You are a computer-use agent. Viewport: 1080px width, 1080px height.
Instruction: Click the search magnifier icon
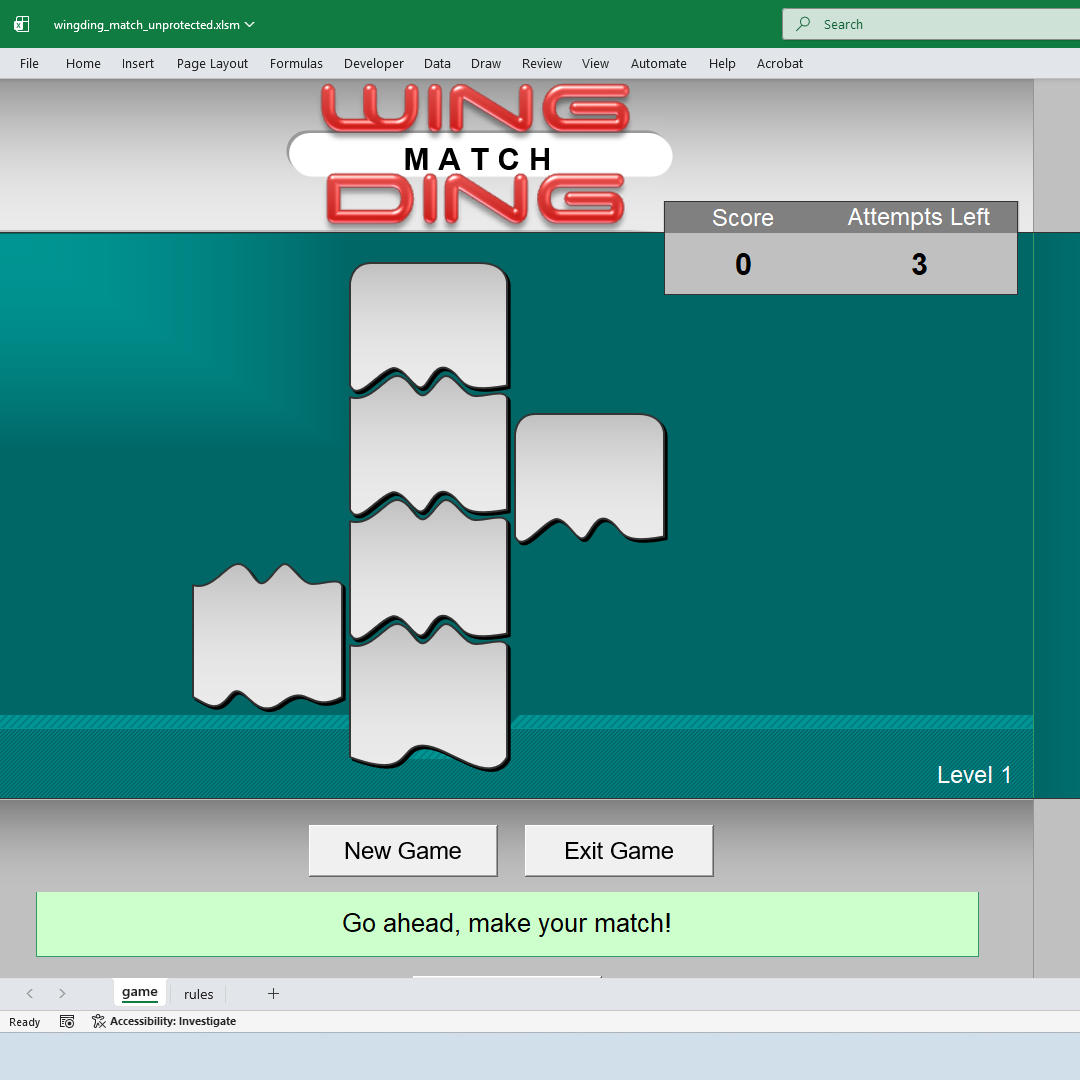pyautogui.click(x=805, y=23)
